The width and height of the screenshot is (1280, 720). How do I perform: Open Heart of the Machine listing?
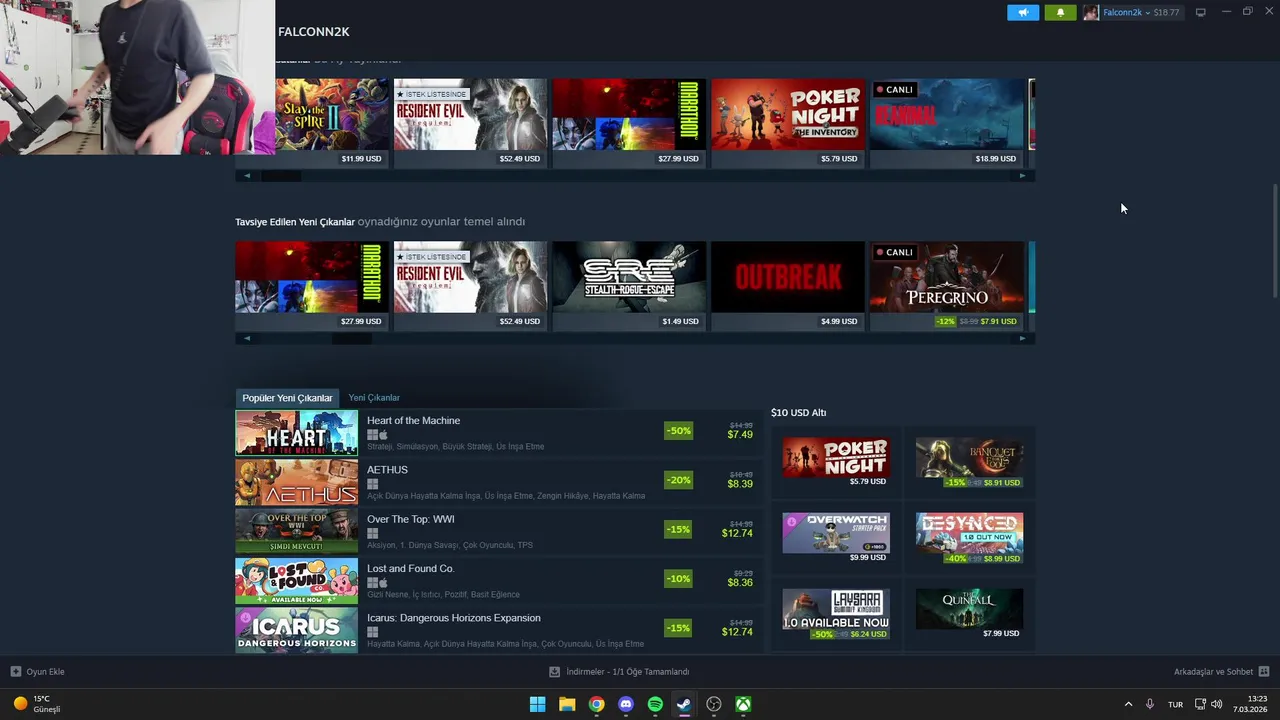pyautogui.click(x=498, y=433)
